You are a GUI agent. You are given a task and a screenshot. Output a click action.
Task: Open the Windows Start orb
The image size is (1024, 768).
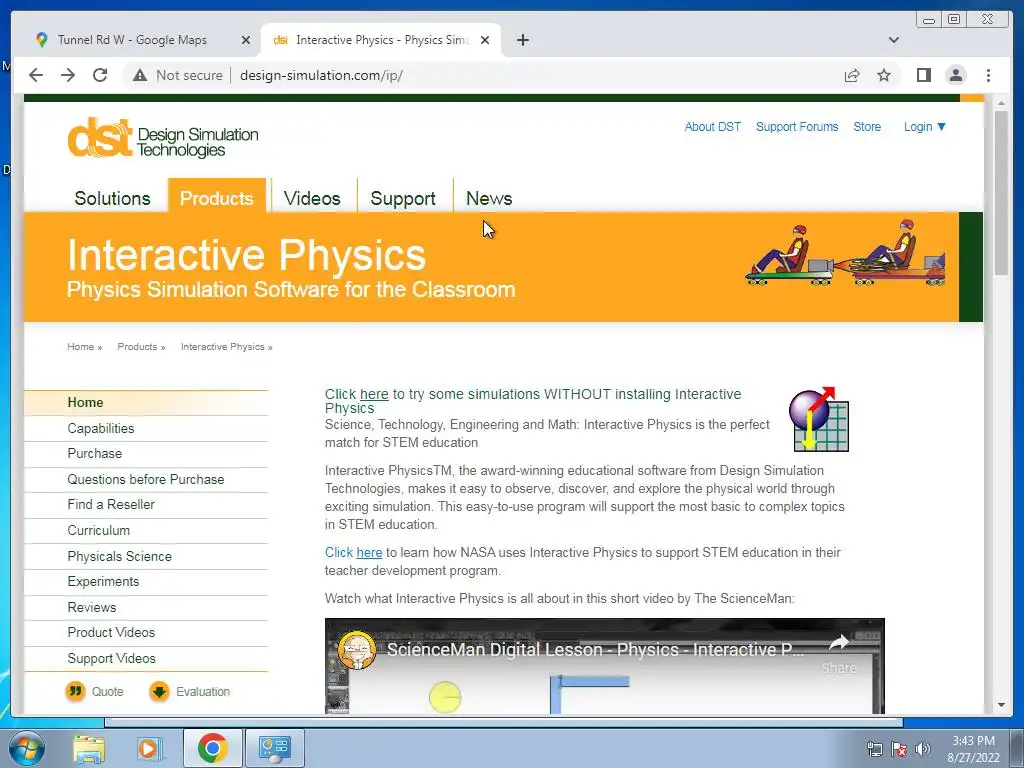click(x=27, y=748)
